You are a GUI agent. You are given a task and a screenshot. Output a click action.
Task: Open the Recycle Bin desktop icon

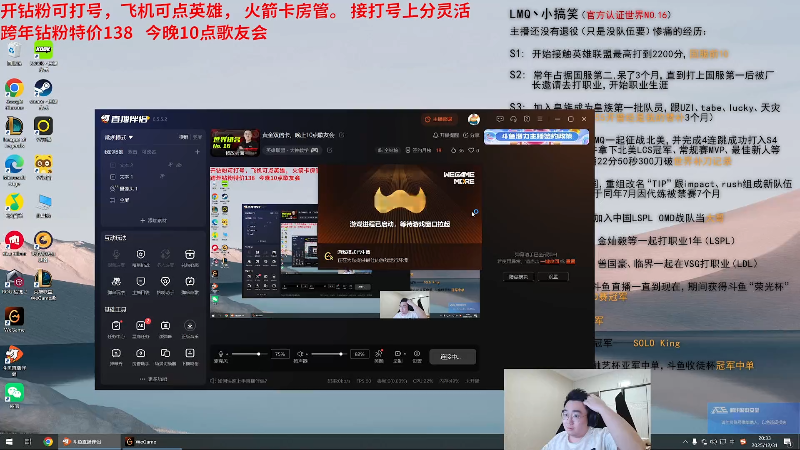click(x=14, y=54)
